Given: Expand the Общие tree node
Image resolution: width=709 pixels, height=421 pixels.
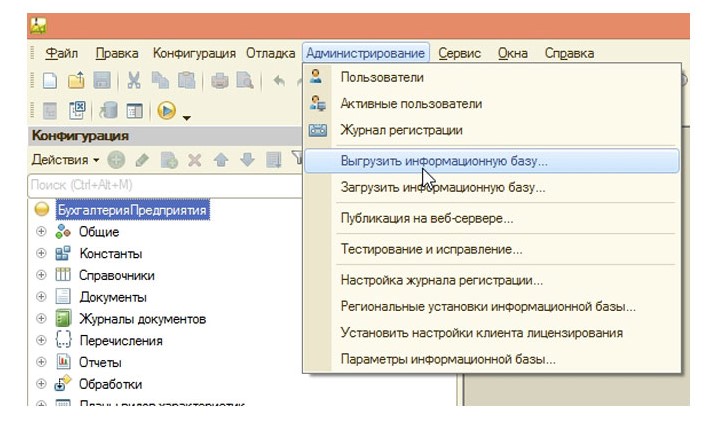Looking at the screenshot, I should coord(41,232).
